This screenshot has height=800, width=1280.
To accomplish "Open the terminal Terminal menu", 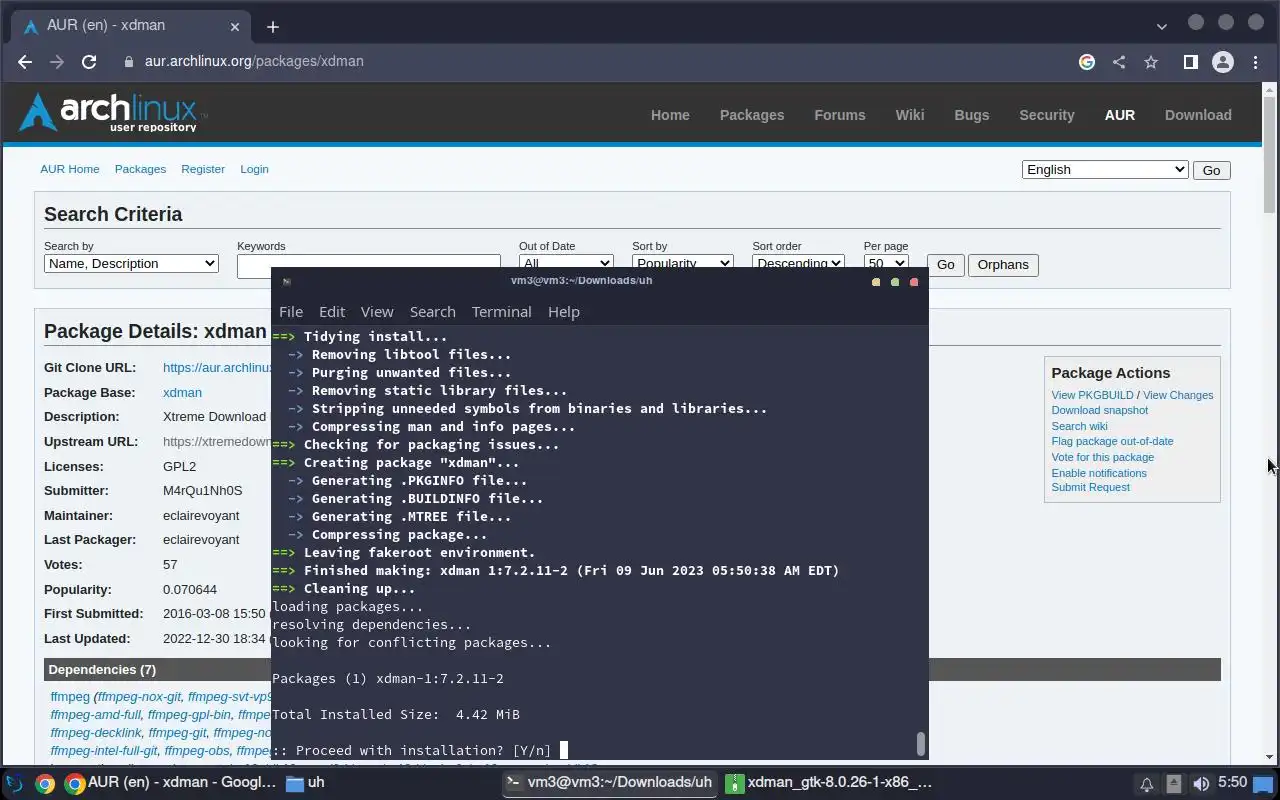I will tap(501, 312).
